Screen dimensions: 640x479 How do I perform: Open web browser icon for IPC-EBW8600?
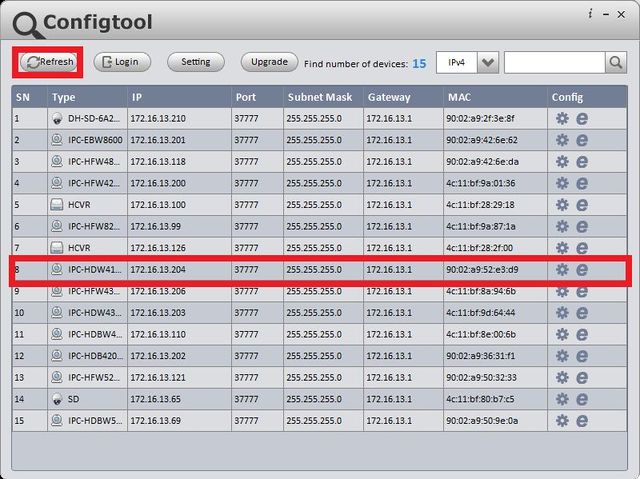(x=582, y=140)
